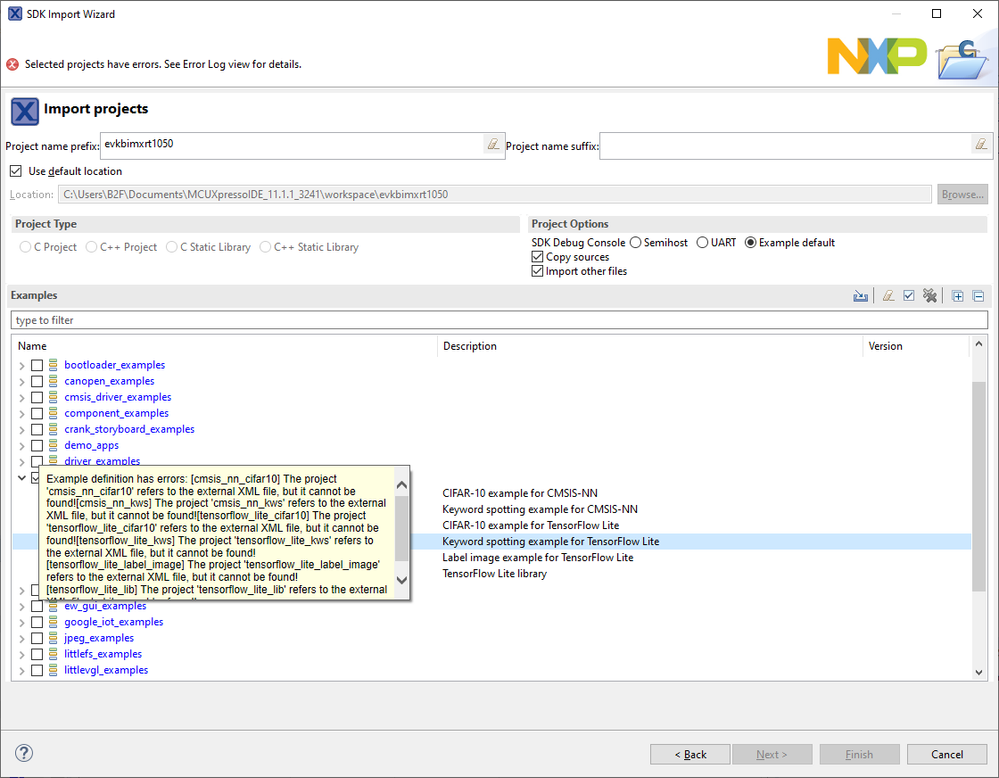Viewport: 999px width, 778px height.
Task: Click the canopen_examples group icon
Action: [53, 381]
